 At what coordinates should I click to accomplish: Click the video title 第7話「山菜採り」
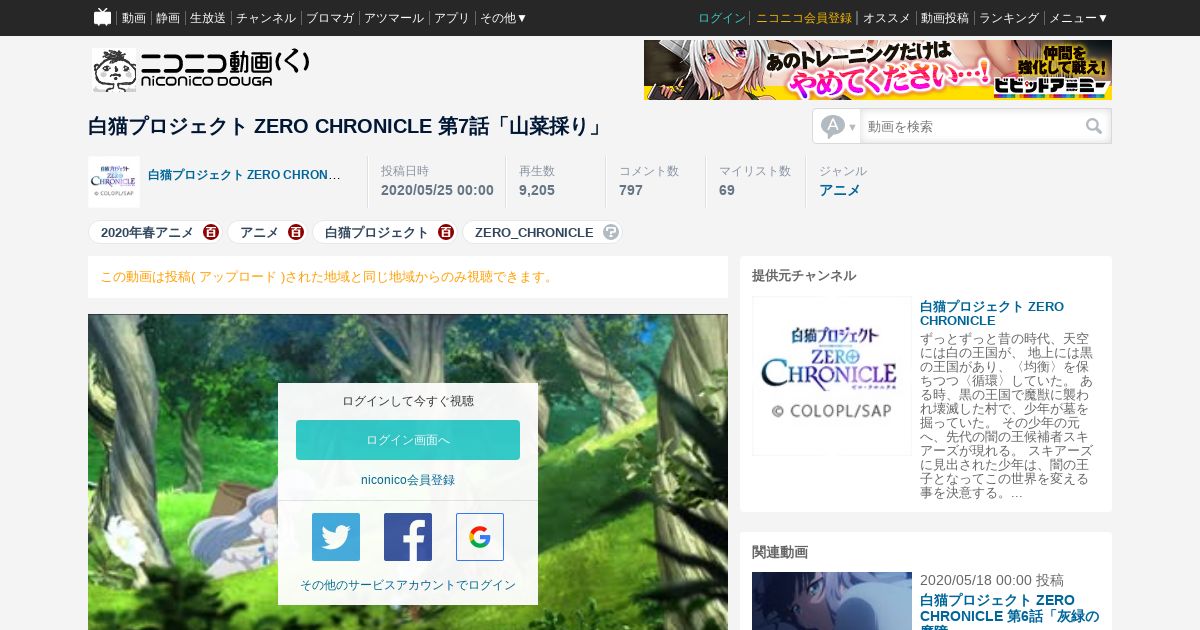coord(346,127)
